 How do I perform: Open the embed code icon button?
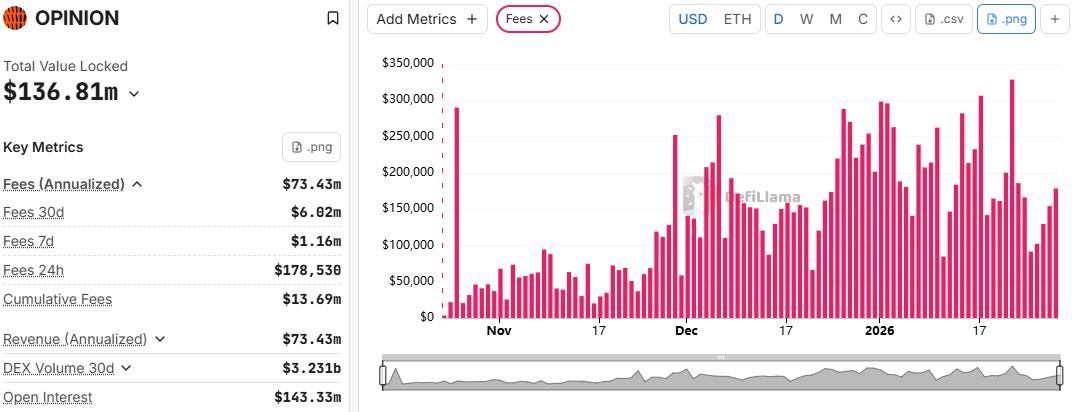point(896,19)
